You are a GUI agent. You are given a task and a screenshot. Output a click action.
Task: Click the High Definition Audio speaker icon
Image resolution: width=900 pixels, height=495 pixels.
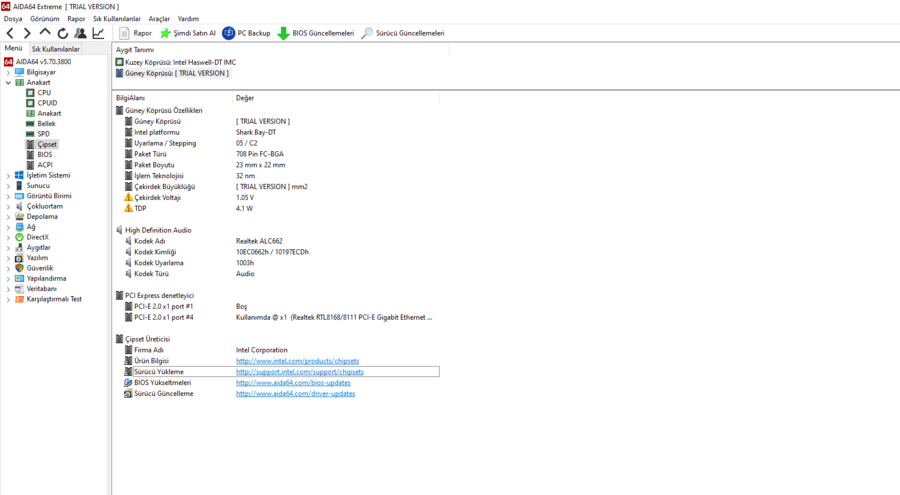[119, 230]
